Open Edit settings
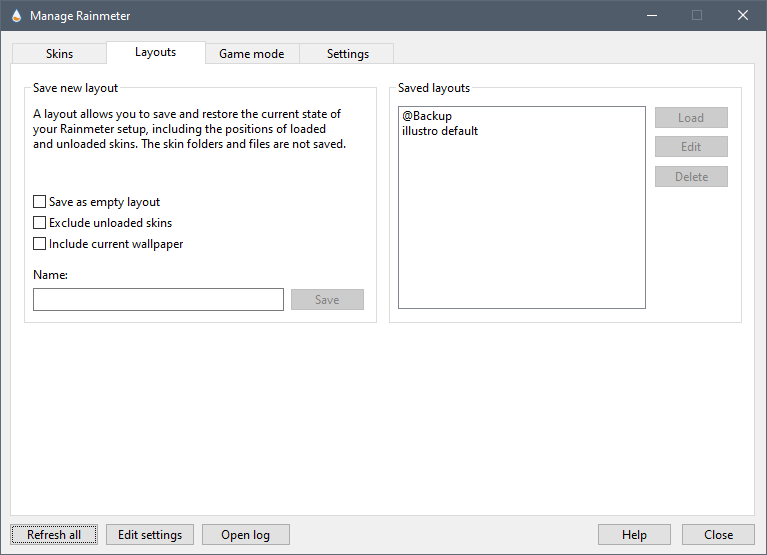 pos(150,534)
